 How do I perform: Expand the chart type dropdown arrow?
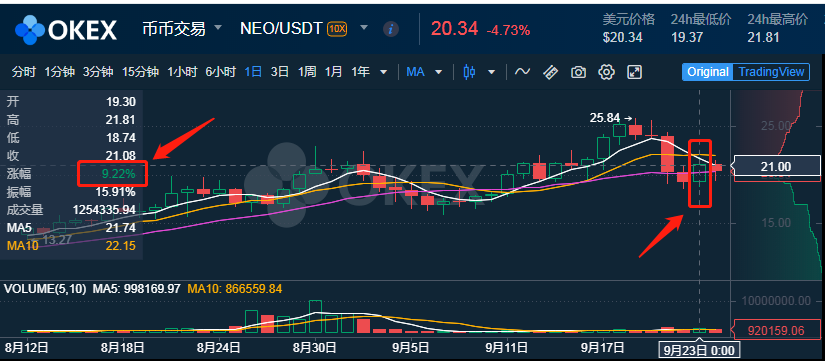point(491,72)
